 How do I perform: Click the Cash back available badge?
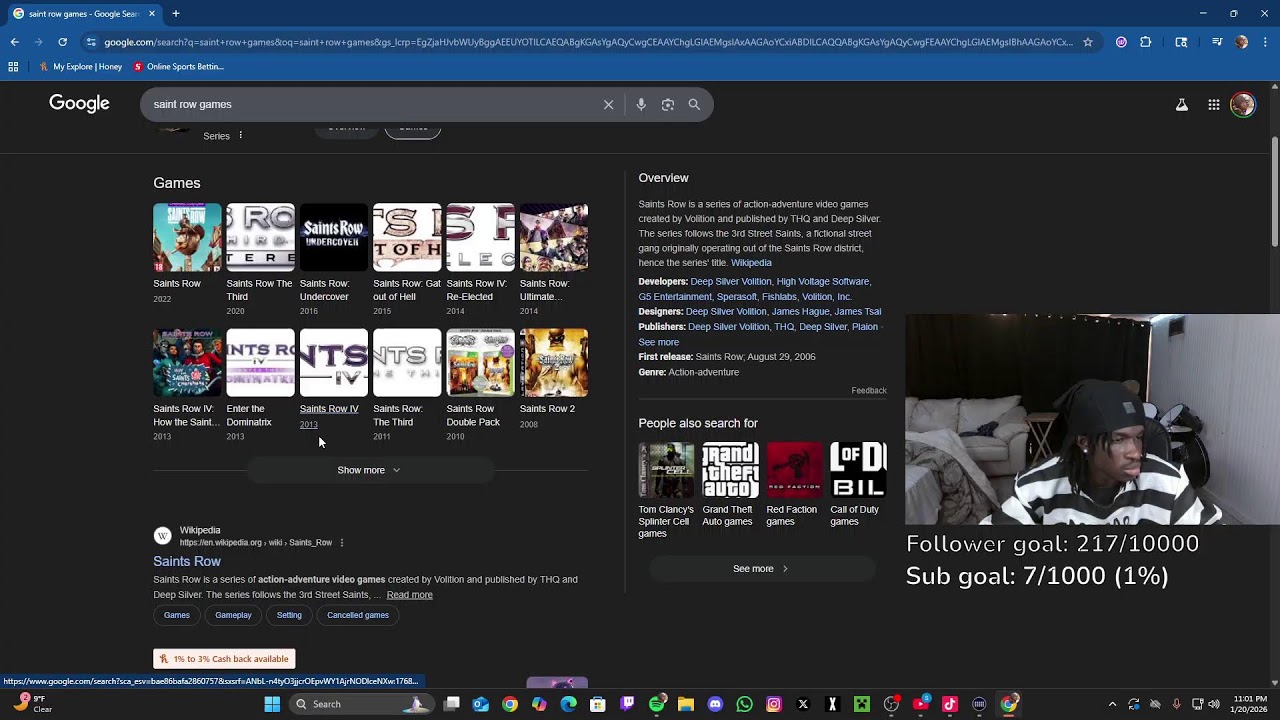click(x=224, y=659)
